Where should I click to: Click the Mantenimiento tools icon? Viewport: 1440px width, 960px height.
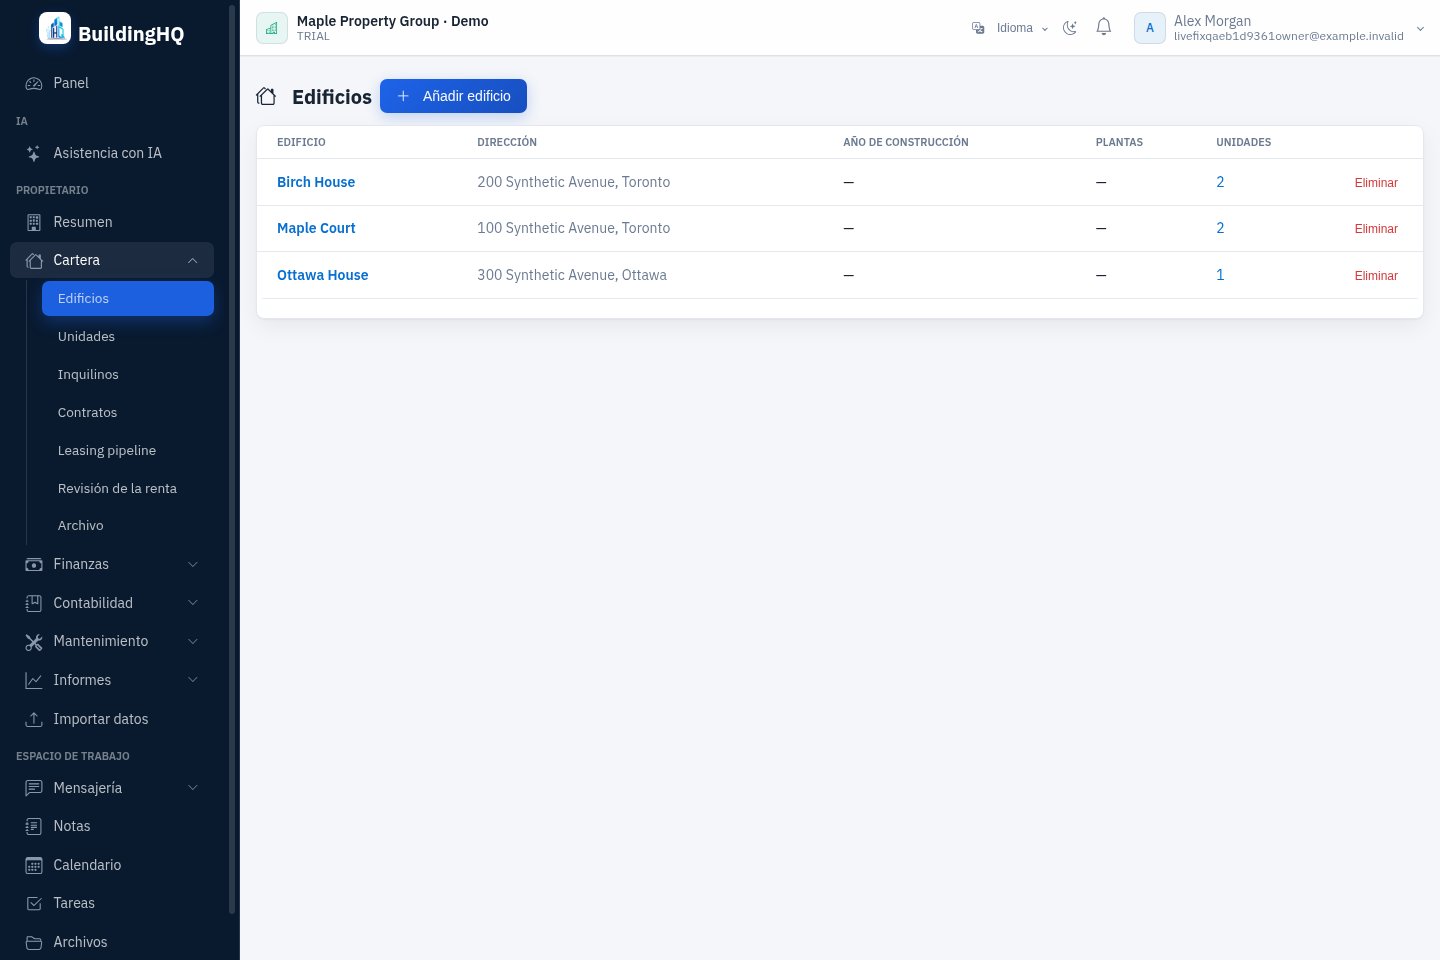tap(34, 642)
